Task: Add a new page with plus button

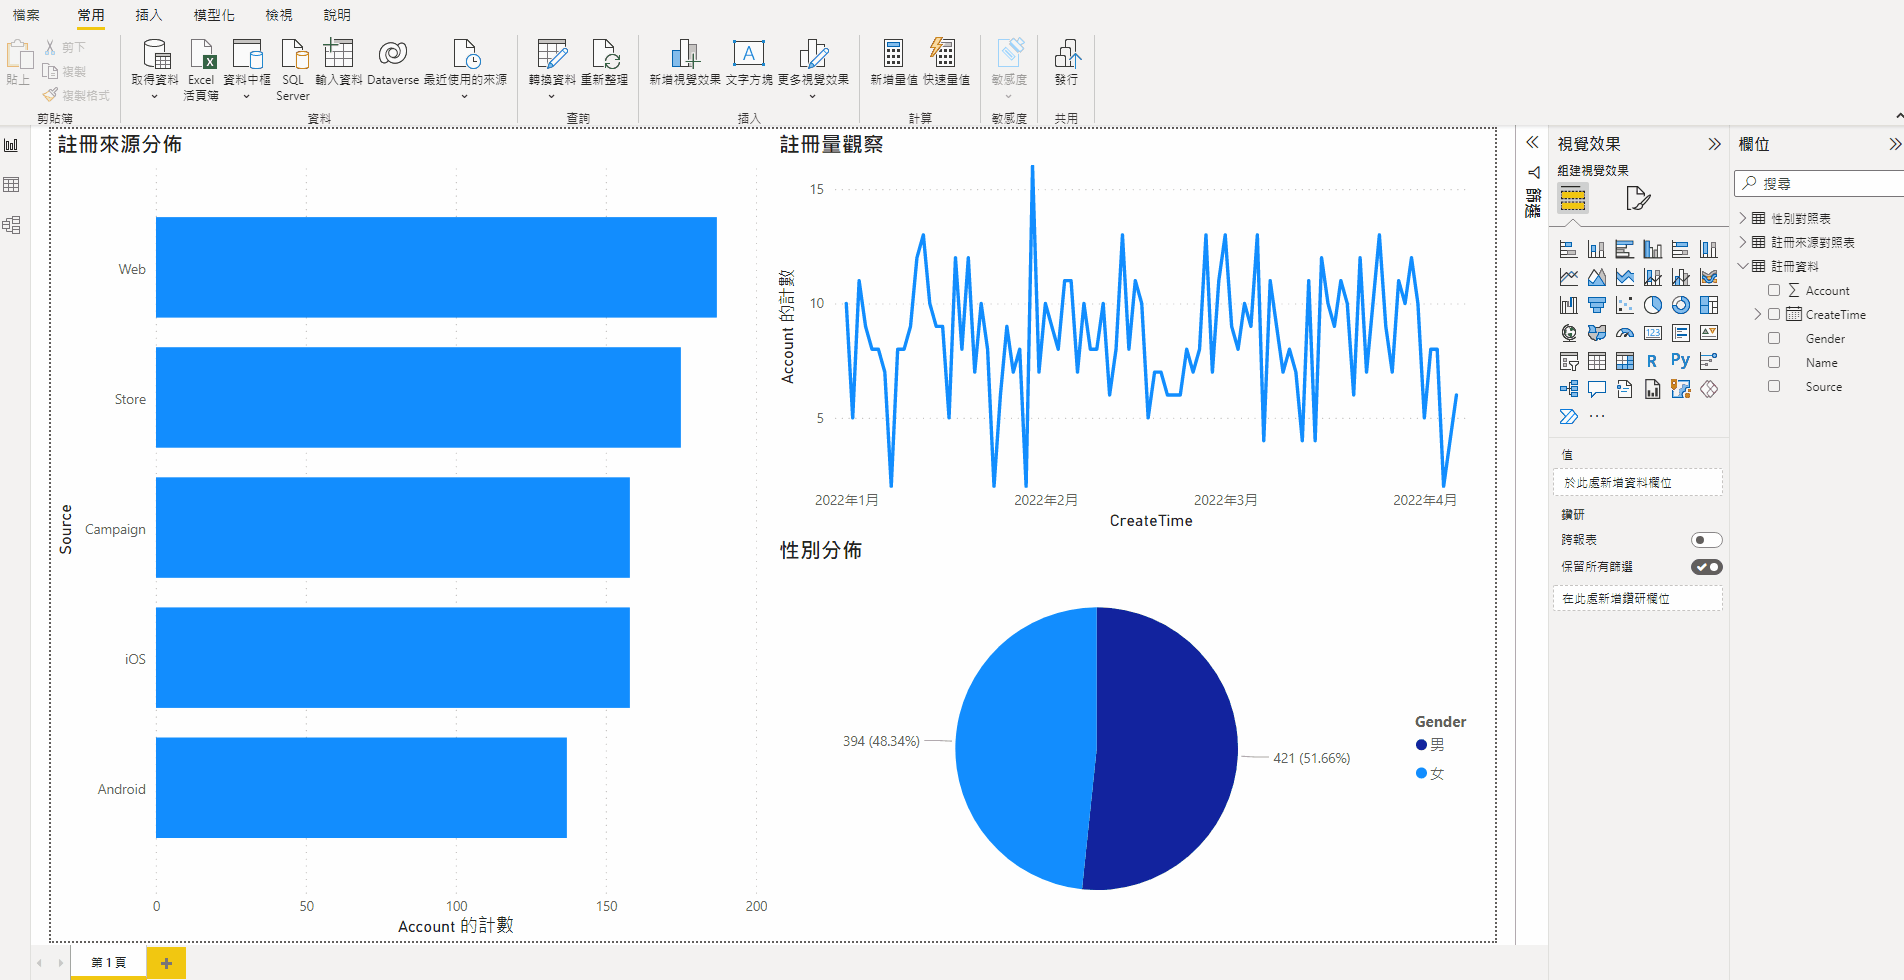Action: point(166,963)
